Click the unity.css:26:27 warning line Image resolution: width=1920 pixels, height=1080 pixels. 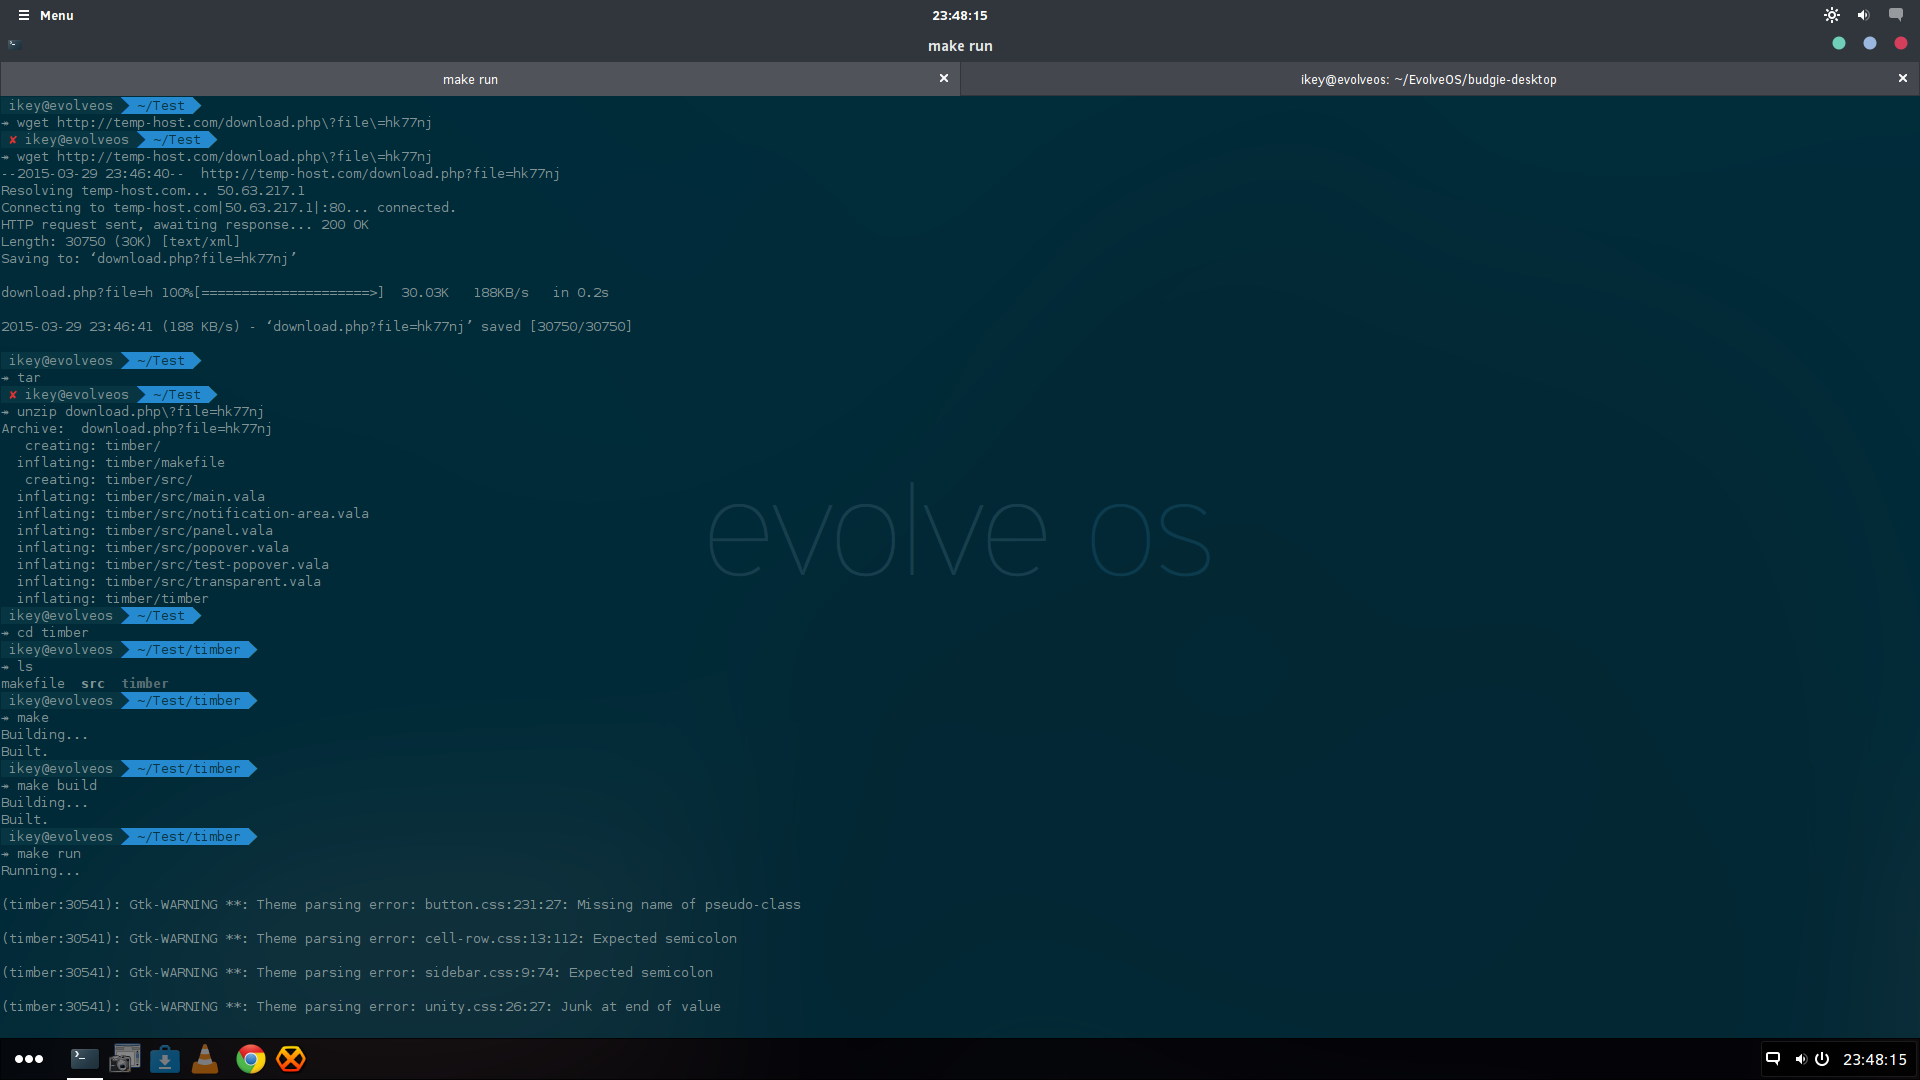coord(361,1007)
